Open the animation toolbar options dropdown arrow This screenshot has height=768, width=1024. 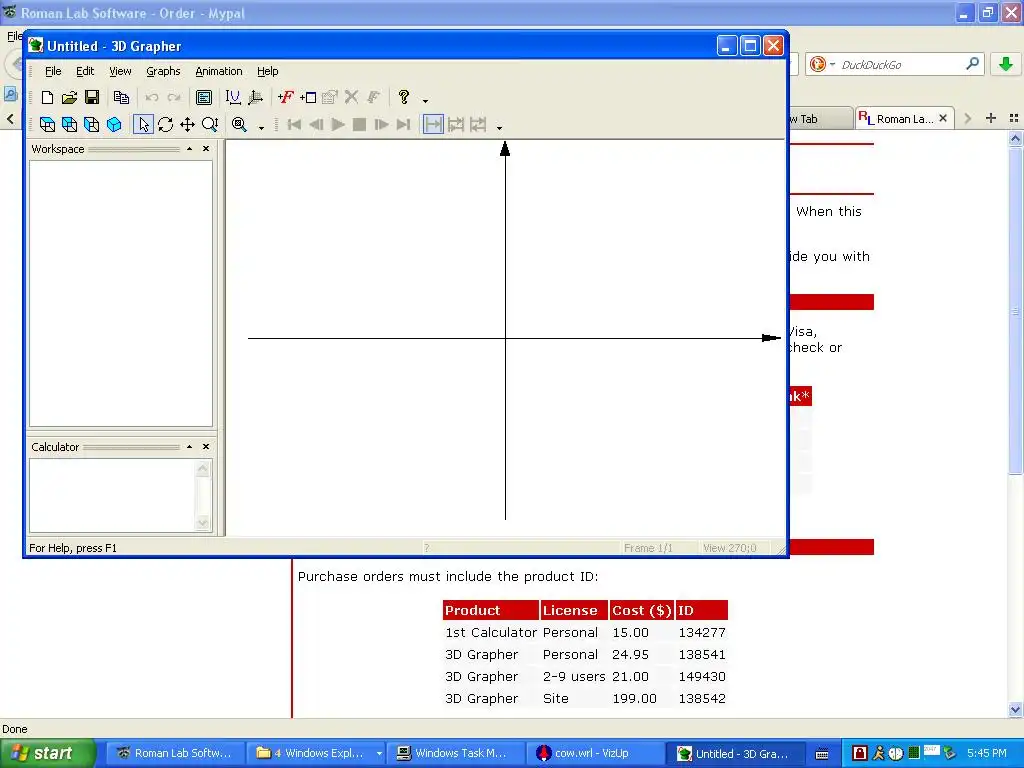500,127
